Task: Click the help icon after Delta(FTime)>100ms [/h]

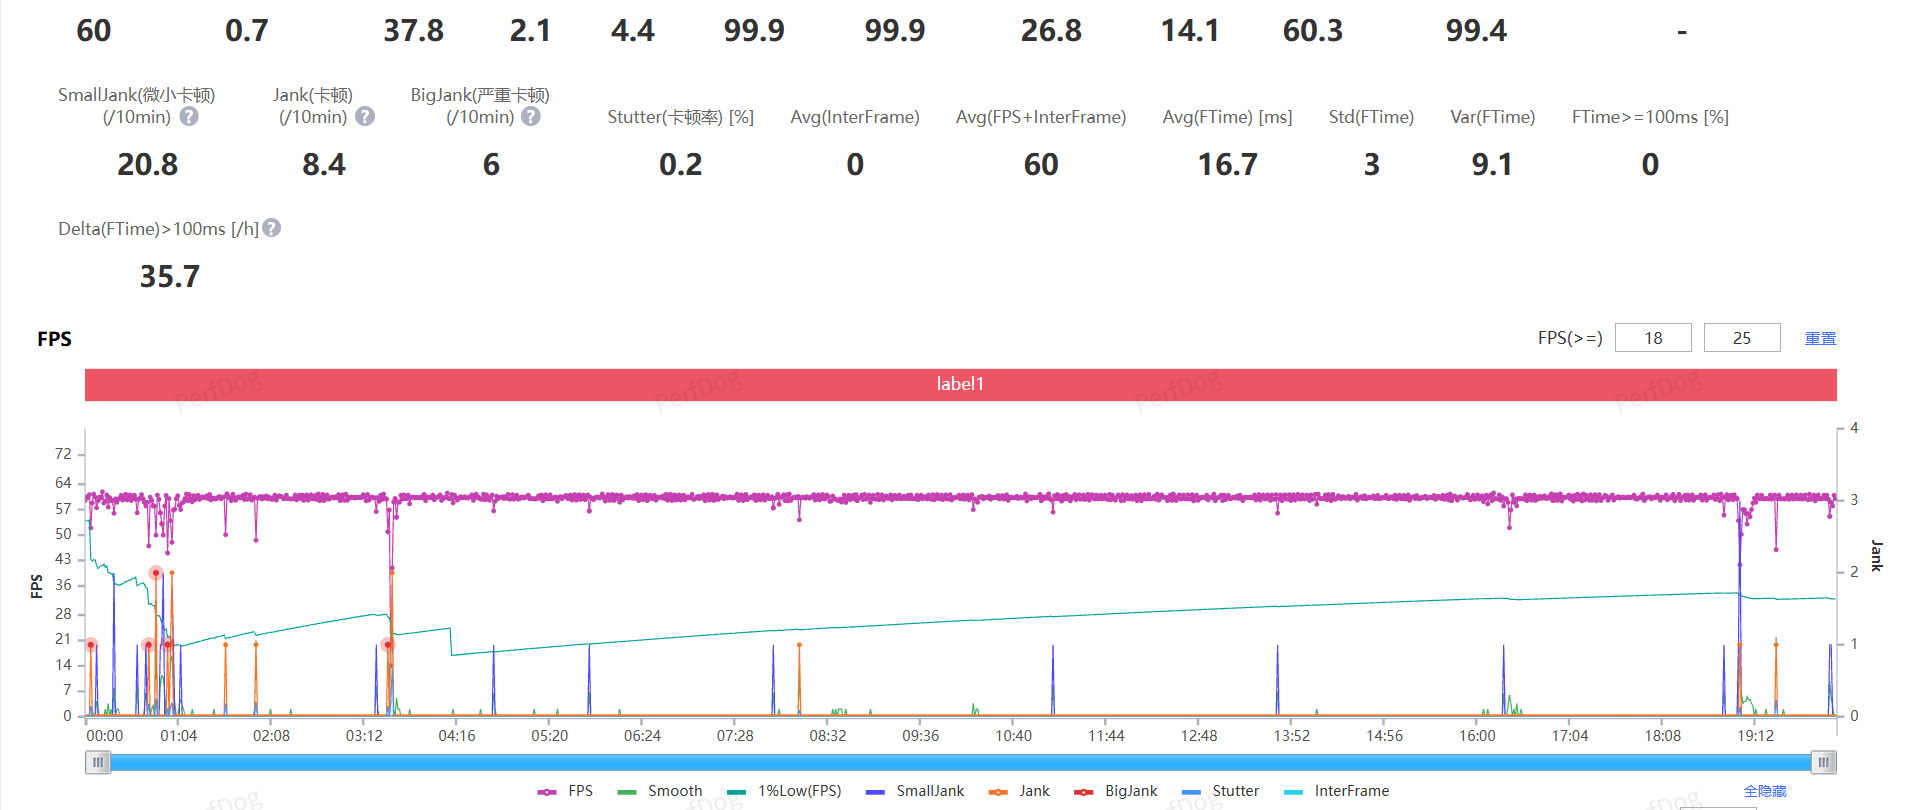Action: click(271, 228)
